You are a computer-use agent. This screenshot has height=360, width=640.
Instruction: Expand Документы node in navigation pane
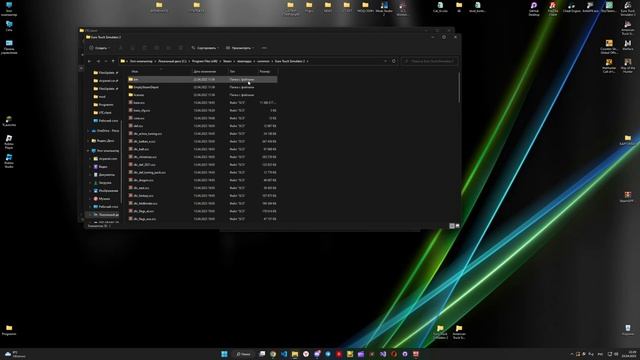coord(91,175)
